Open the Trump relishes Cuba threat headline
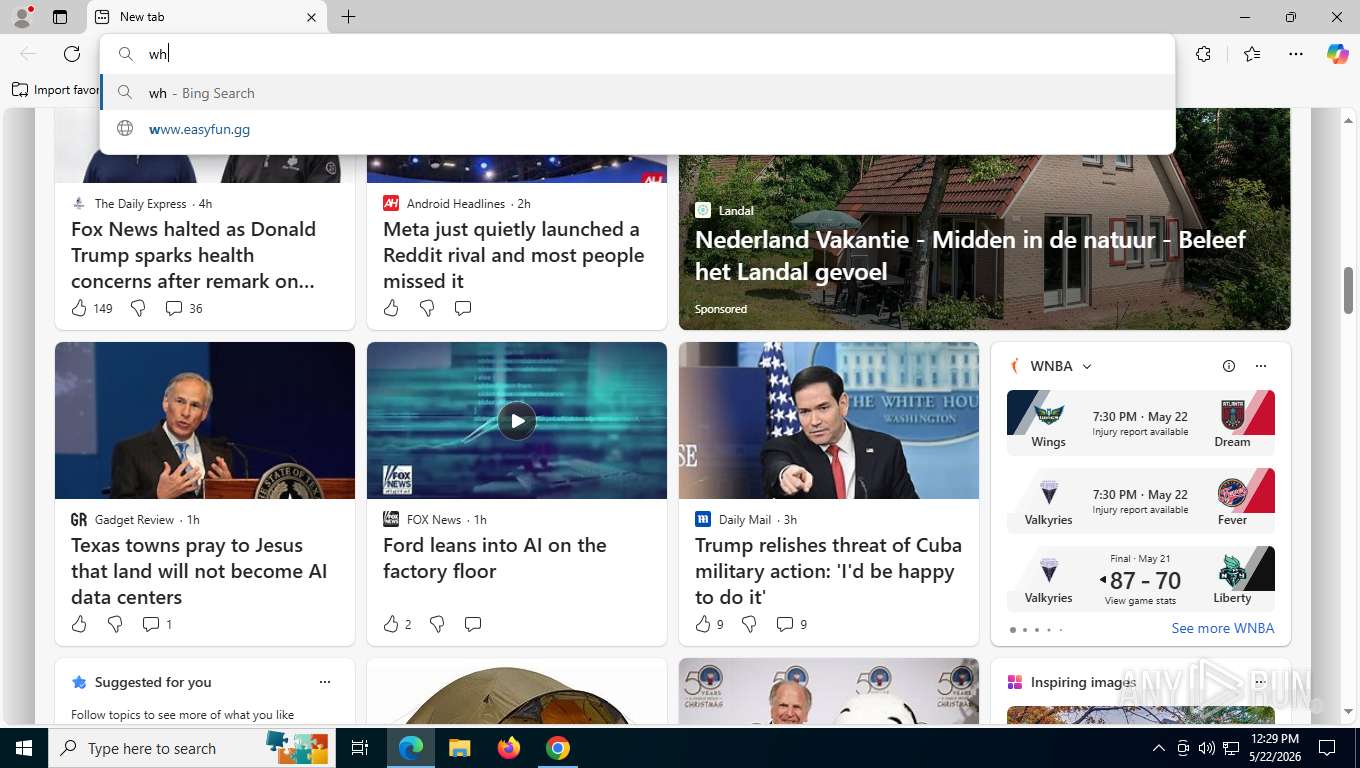The width and height of the screenshot is (1360, 768). tap(828, 571)
